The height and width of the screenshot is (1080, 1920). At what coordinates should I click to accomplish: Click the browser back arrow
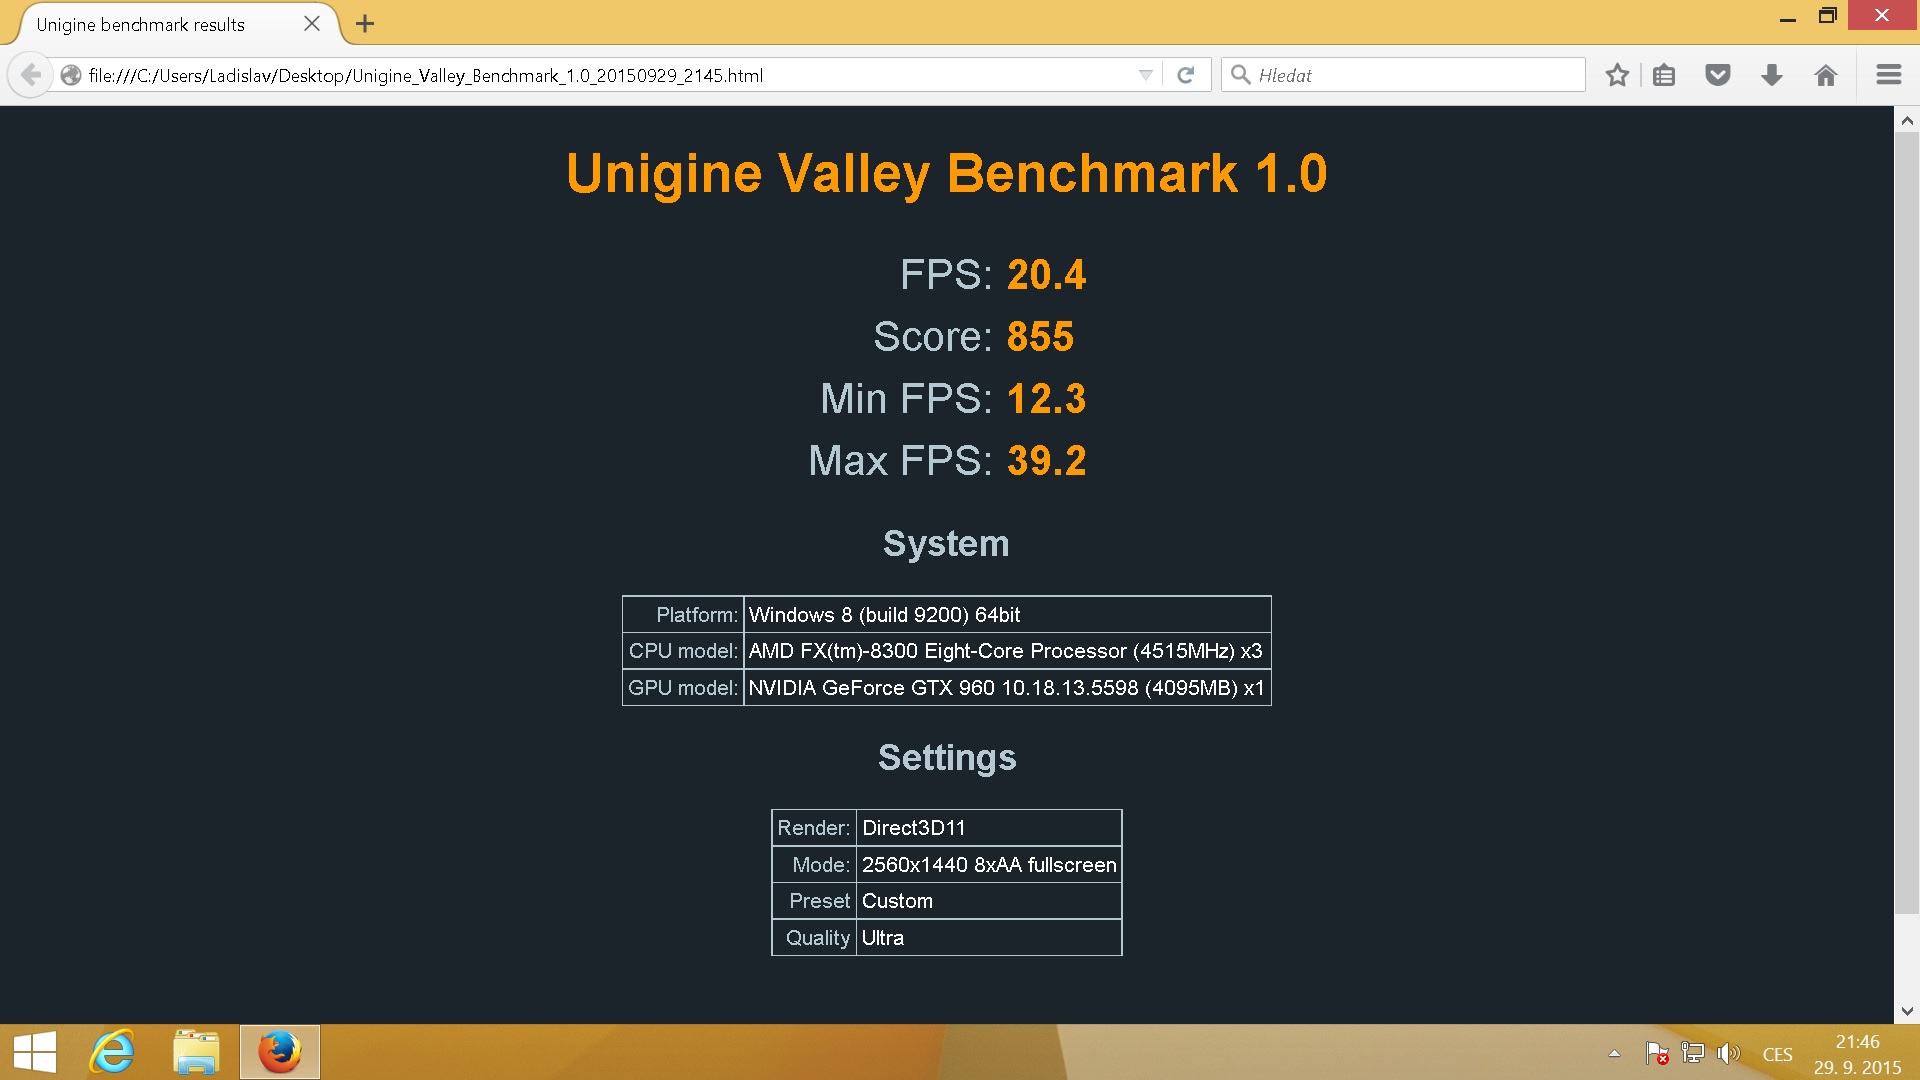(31, 75)
